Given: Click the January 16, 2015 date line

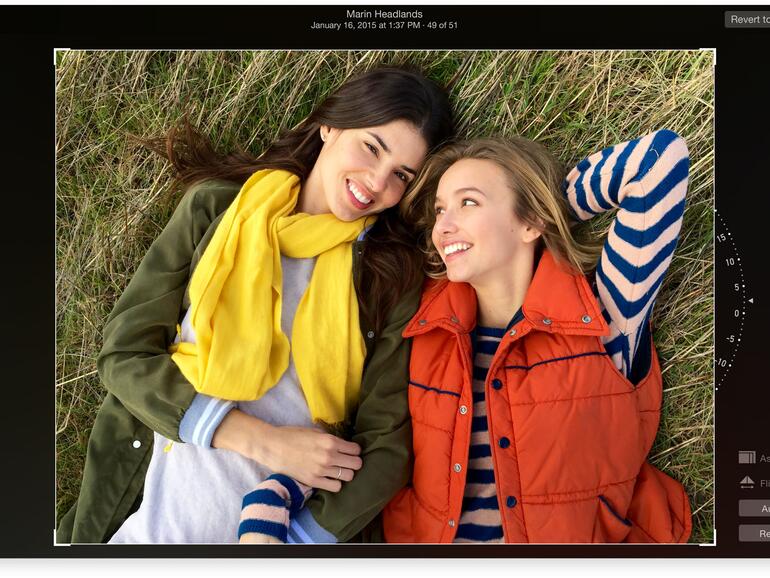Looking at the screenshot, I should [x=384, y=25].
